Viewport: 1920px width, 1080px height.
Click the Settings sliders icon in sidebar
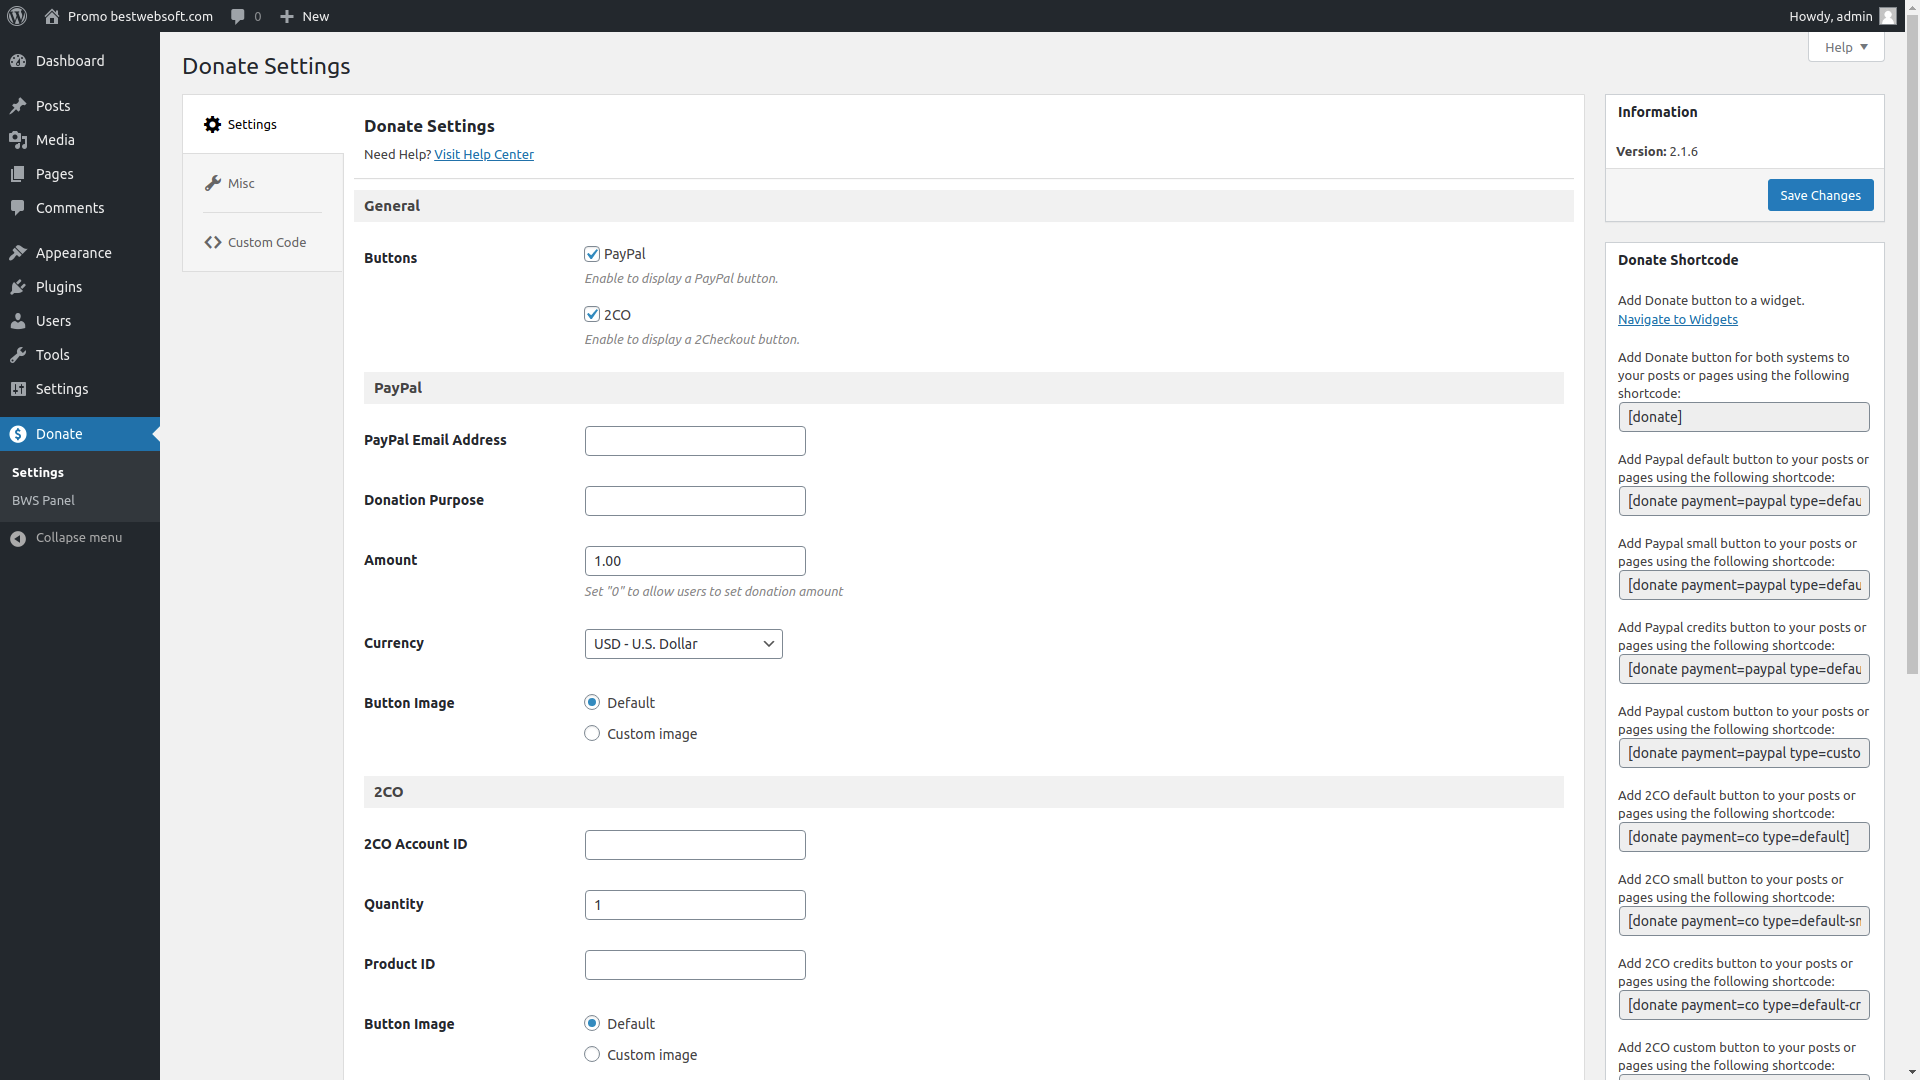click(x=18, y=389)
